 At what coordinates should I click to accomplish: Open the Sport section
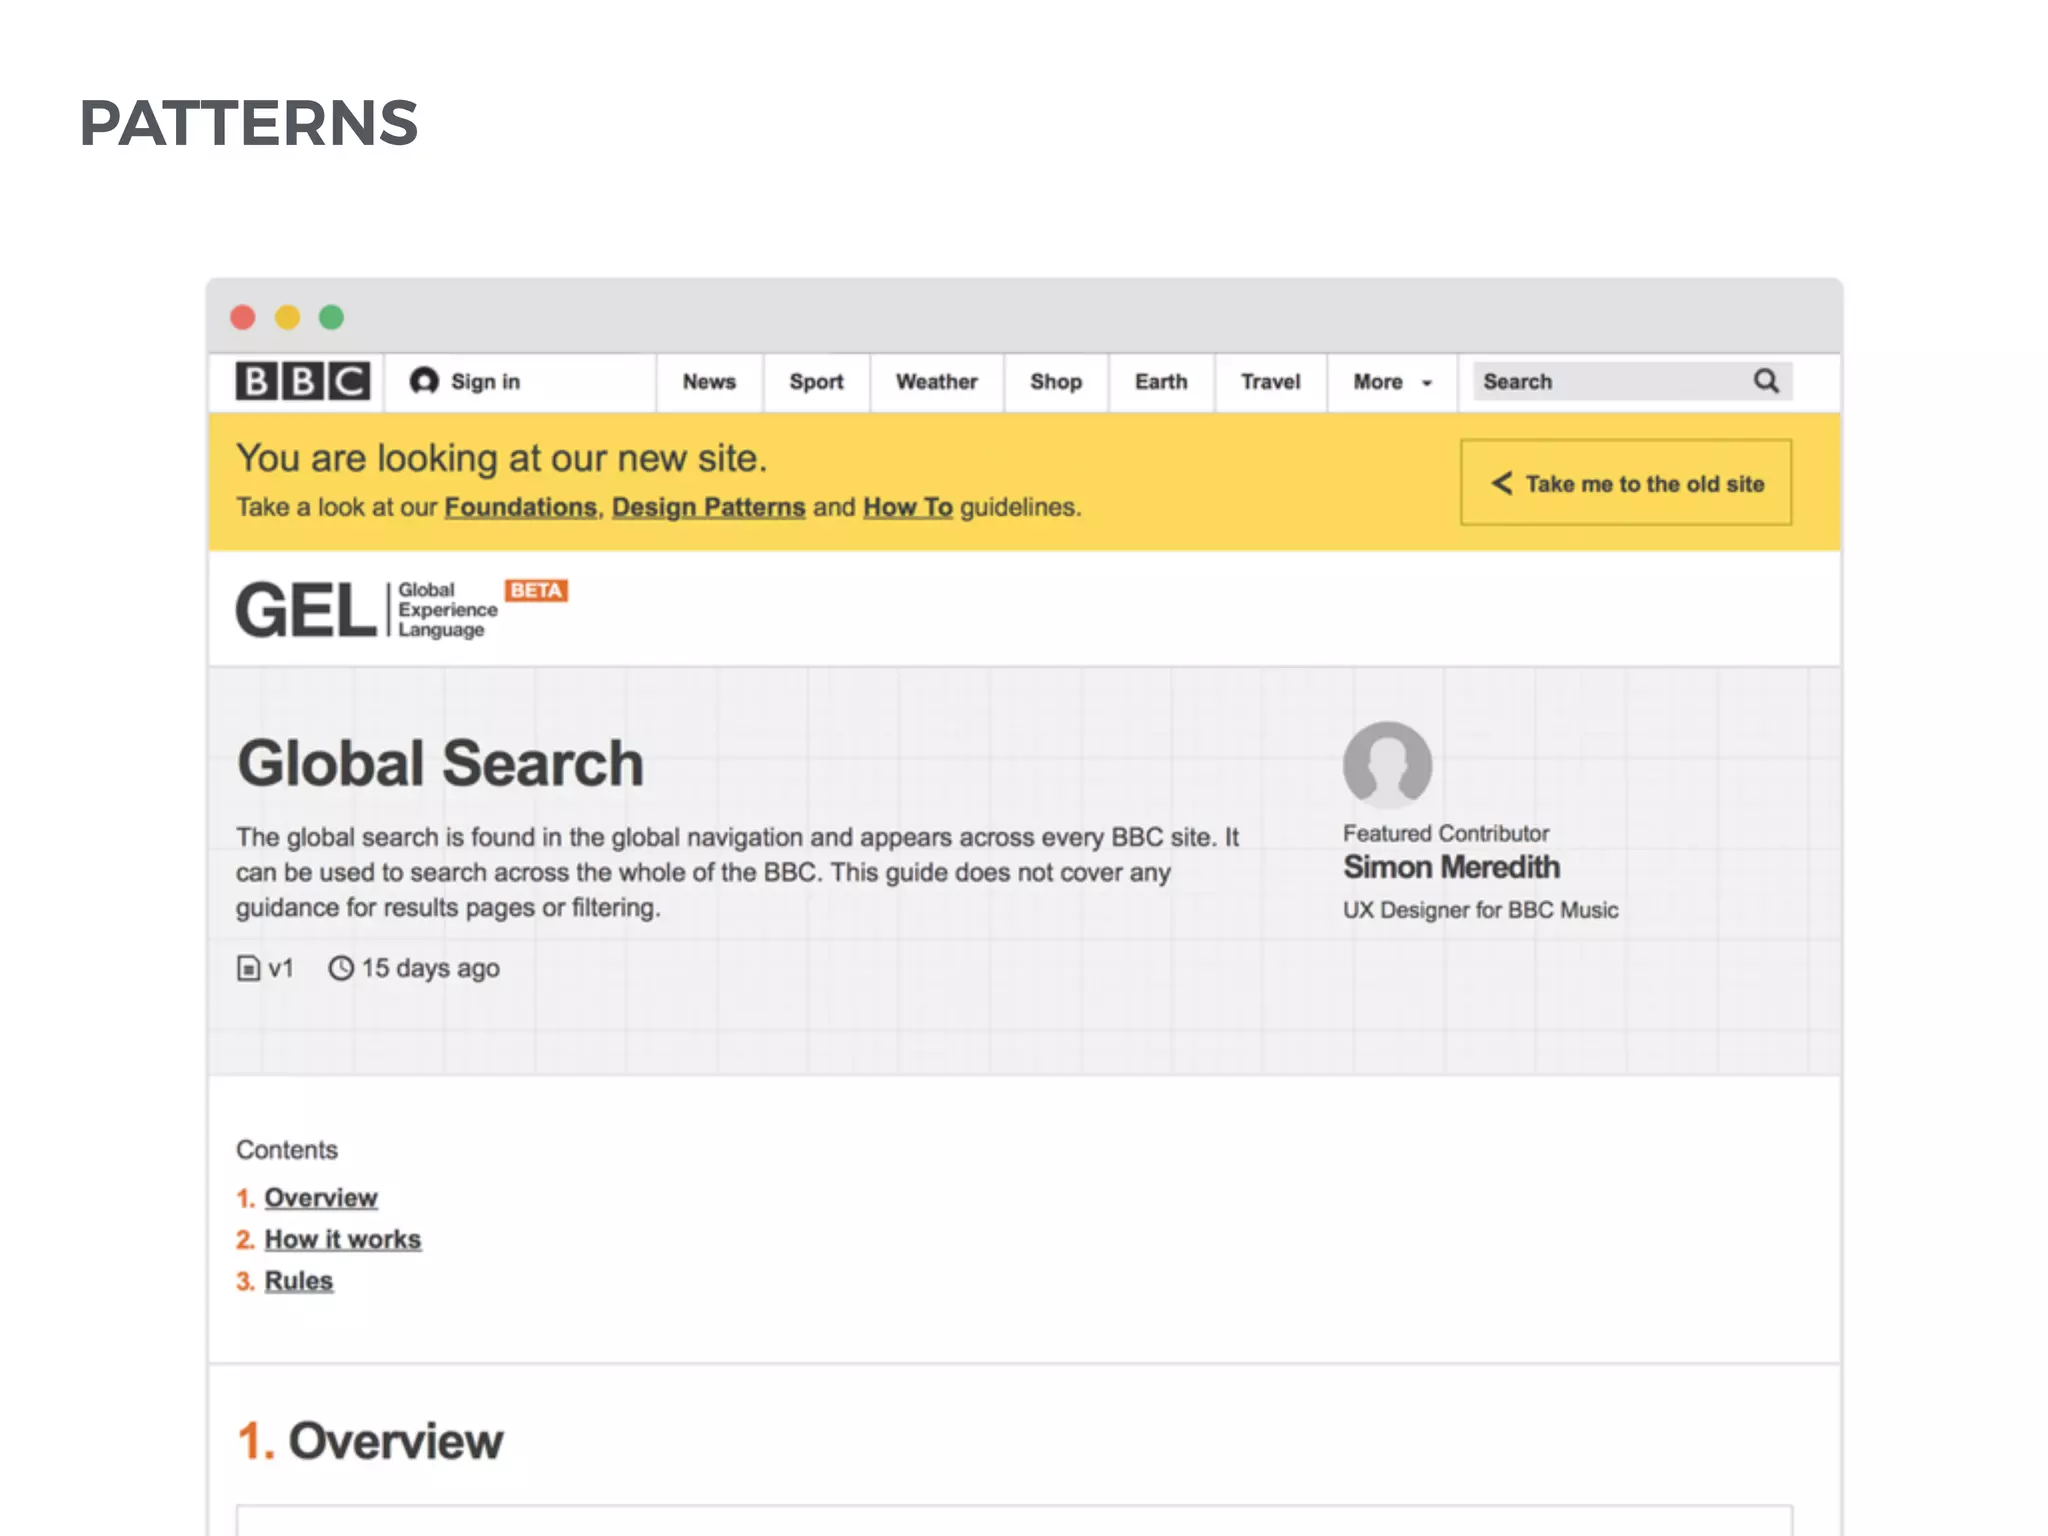tap(816, 382)
